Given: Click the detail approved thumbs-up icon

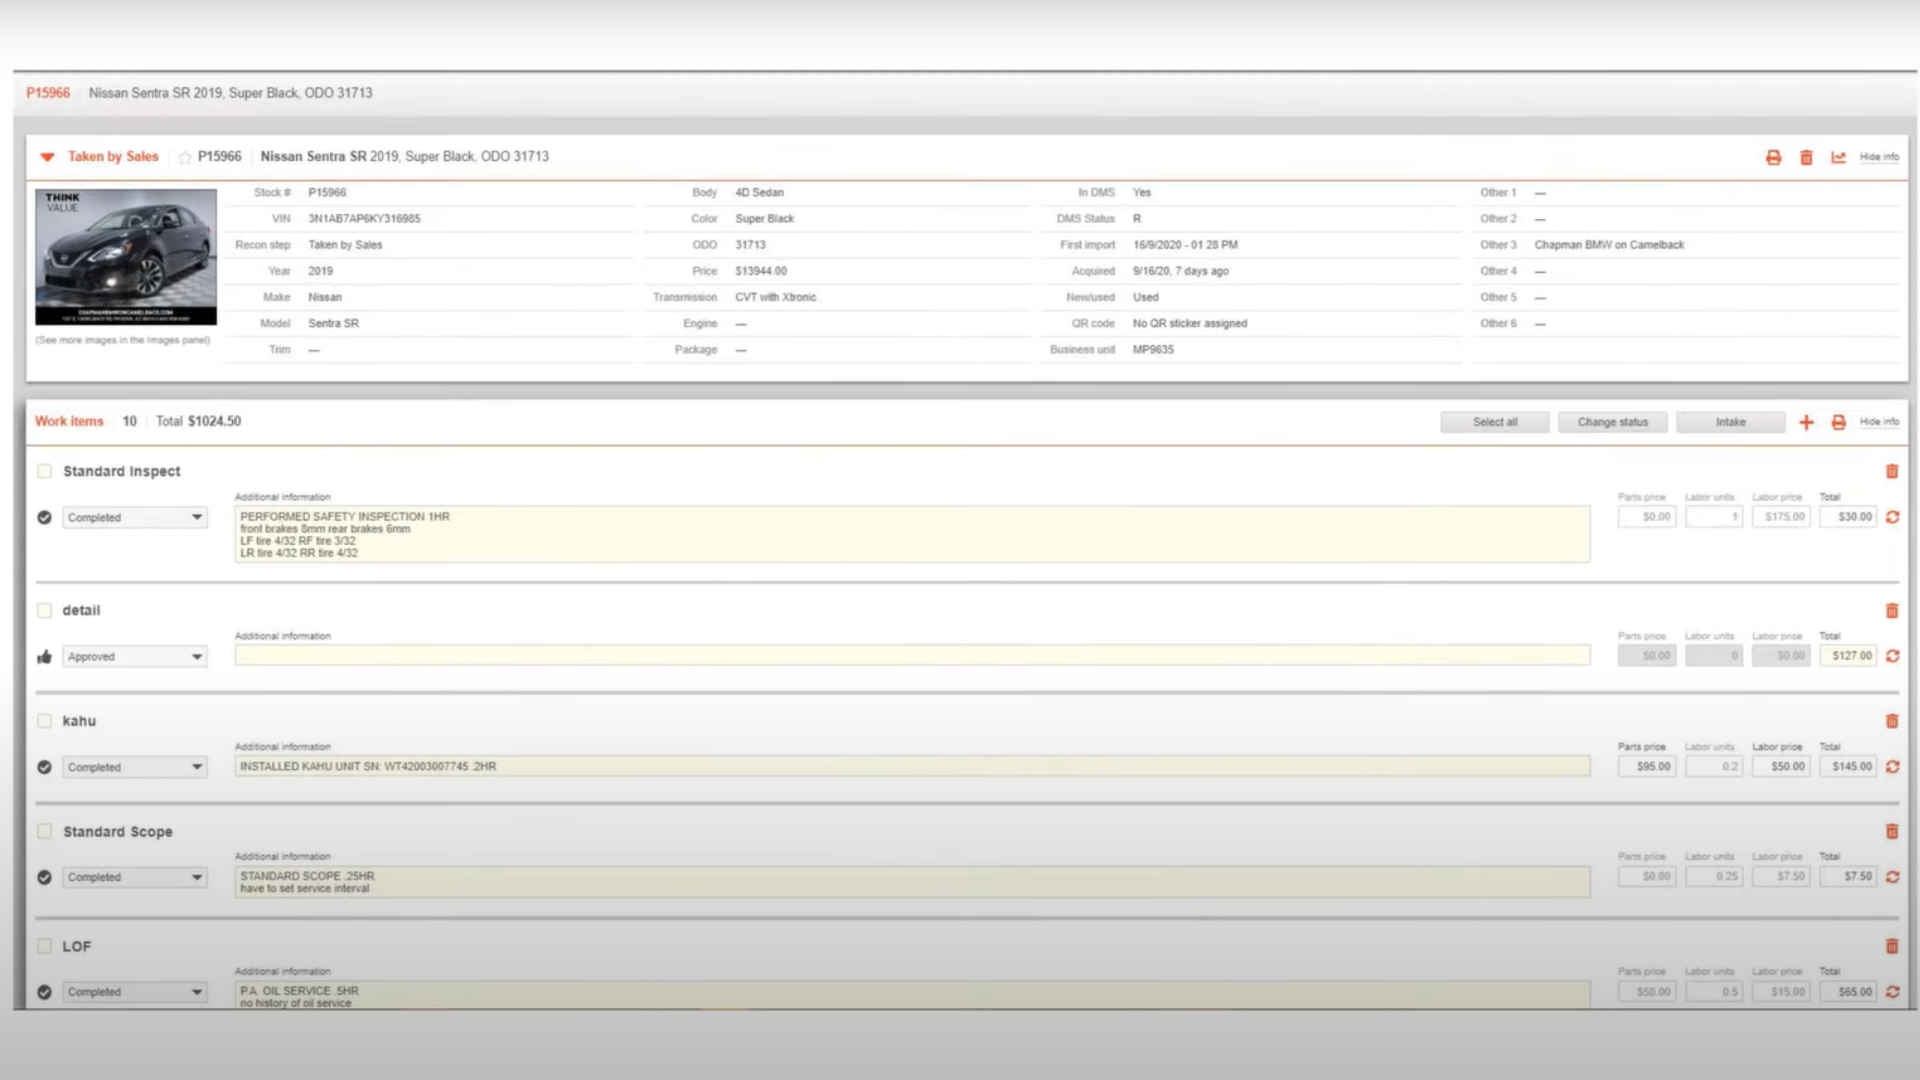Looking at the screenshot, I should 44,657.
